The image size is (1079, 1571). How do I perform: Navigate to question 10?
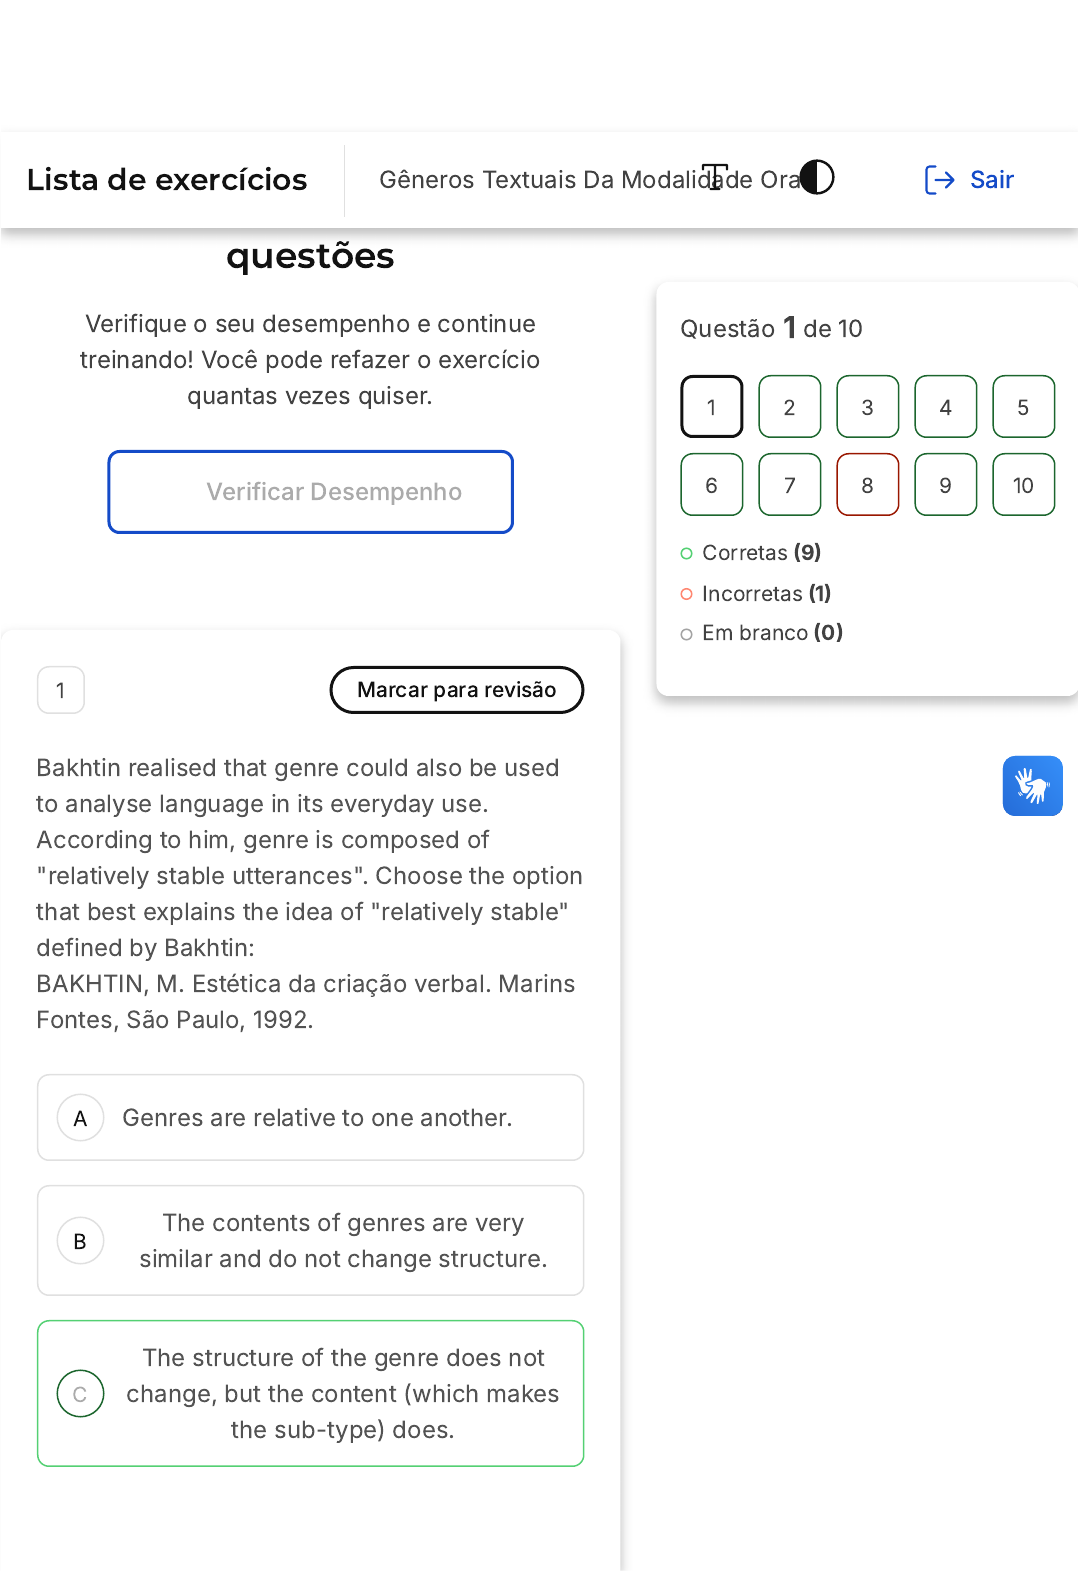[x=1023, y=485]
